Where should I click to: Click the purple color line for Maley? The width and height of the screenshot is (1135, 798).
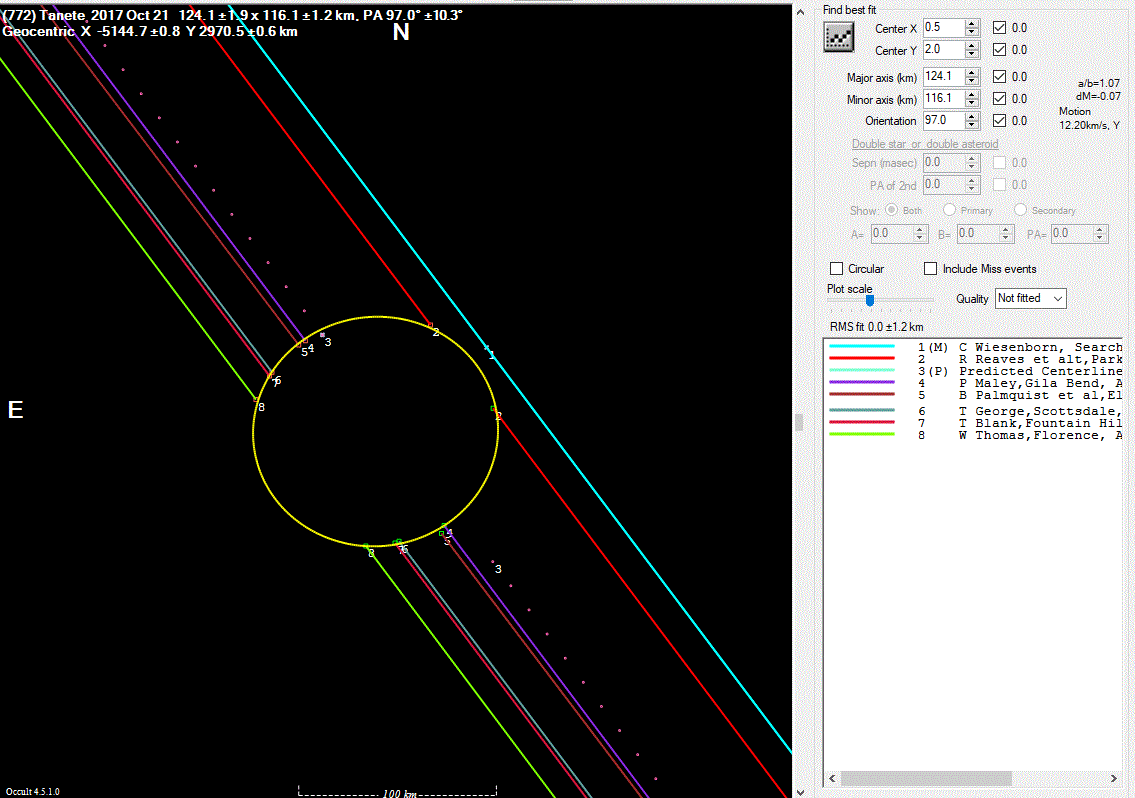point(862,382)
